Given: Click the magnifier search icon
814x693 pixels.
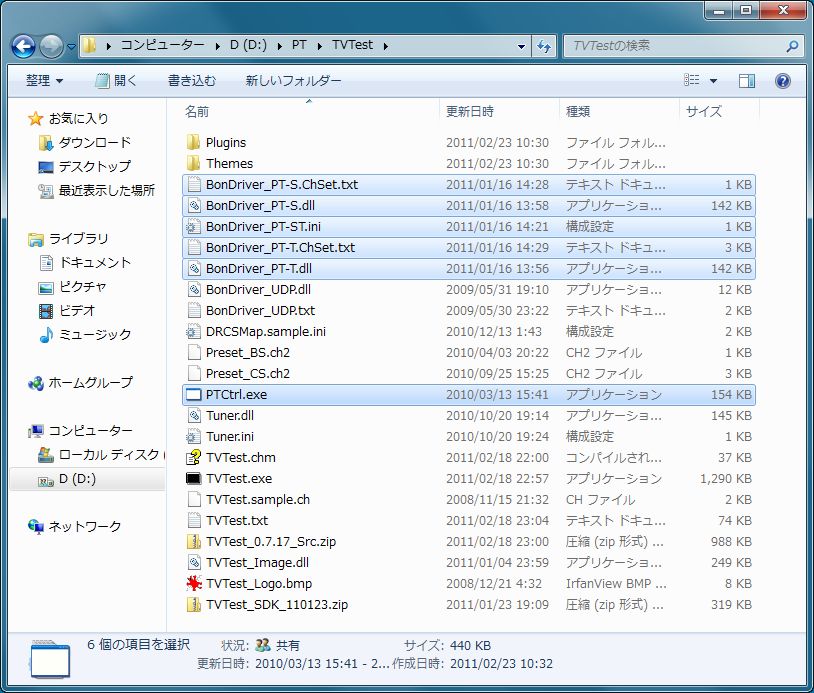Looking at the screenshot, I should point(792,46).
